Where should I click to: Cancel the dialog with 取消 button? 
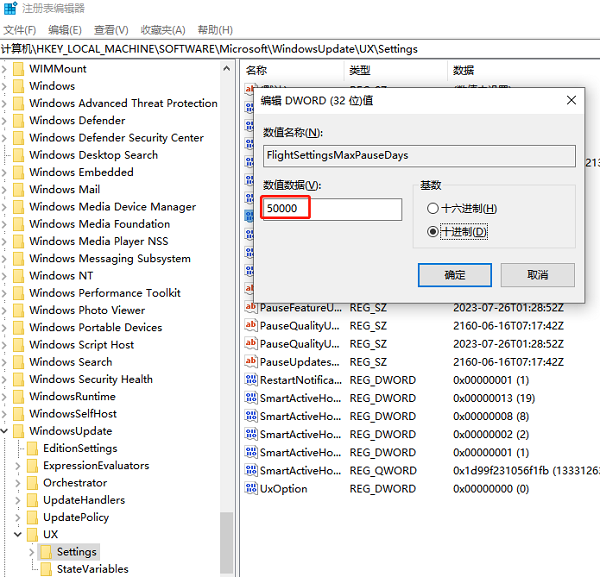(538, 275)
